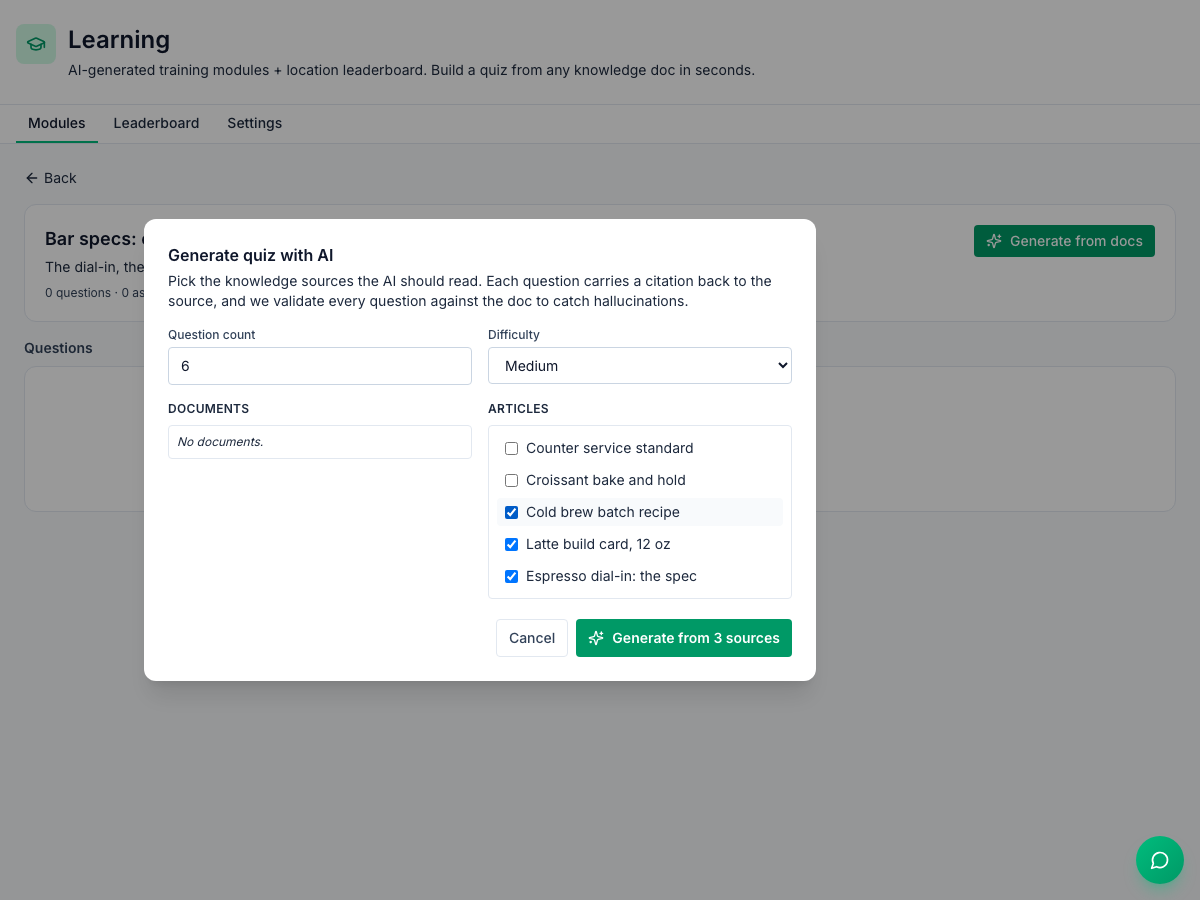Cancel the Generate quiz dialog
This screenshot has width=1200, height=900.
[x=532, y=638]
